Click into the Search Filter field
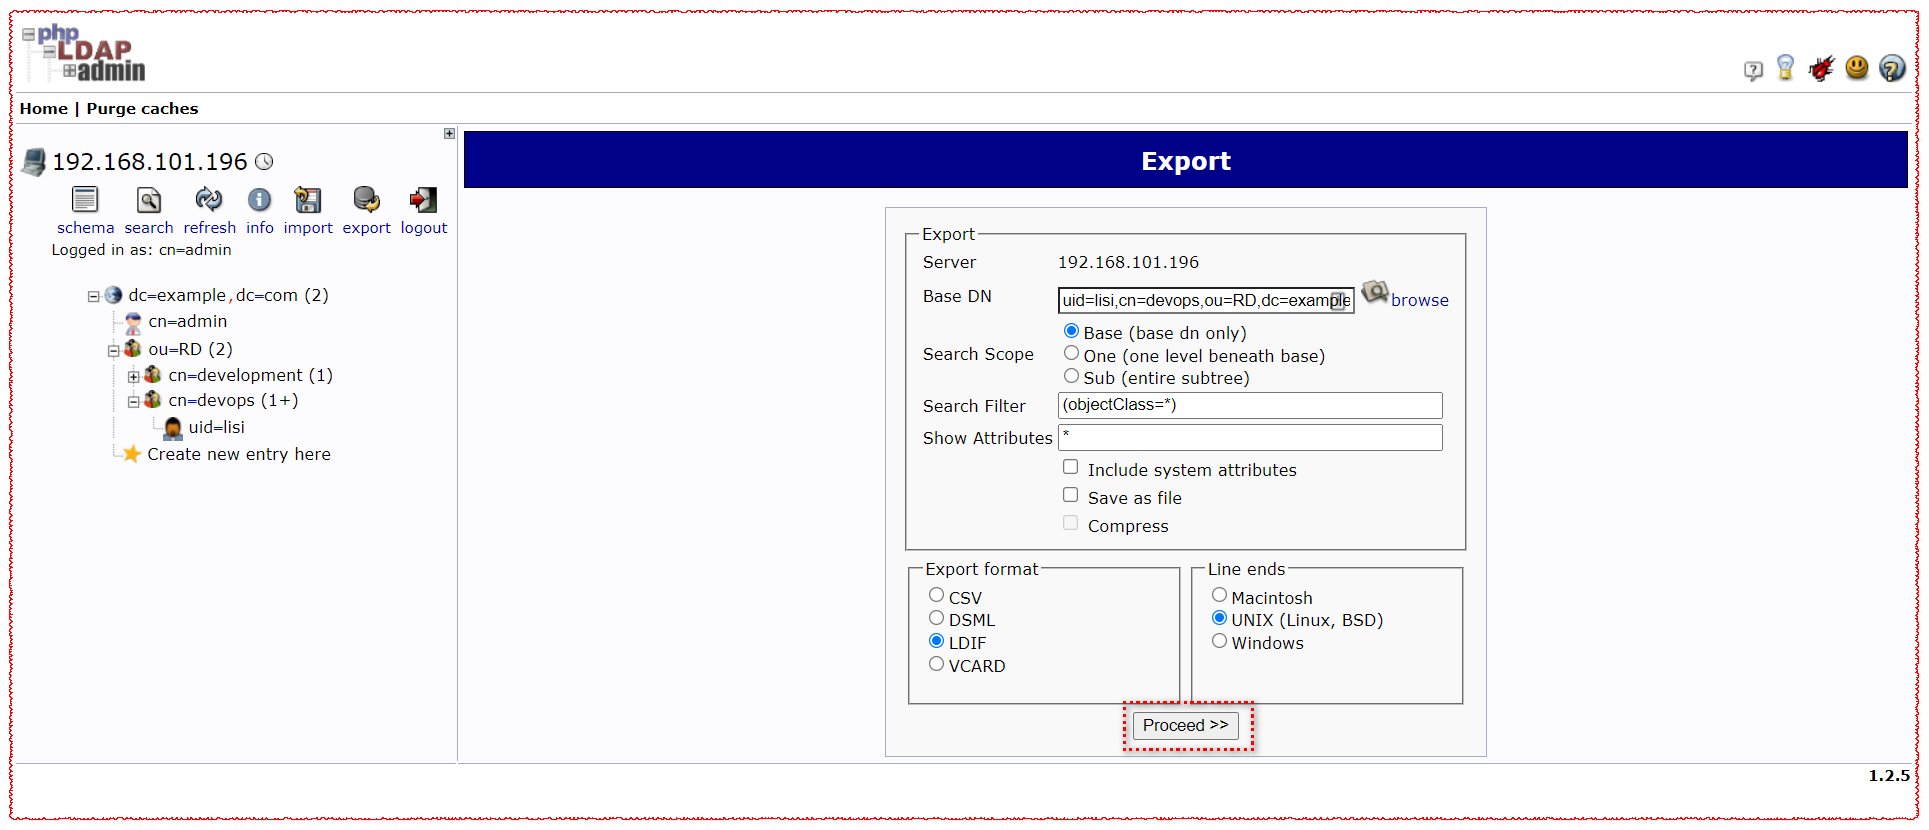This screenshot has height=830, width=1929. click(x=1250, y=405)
